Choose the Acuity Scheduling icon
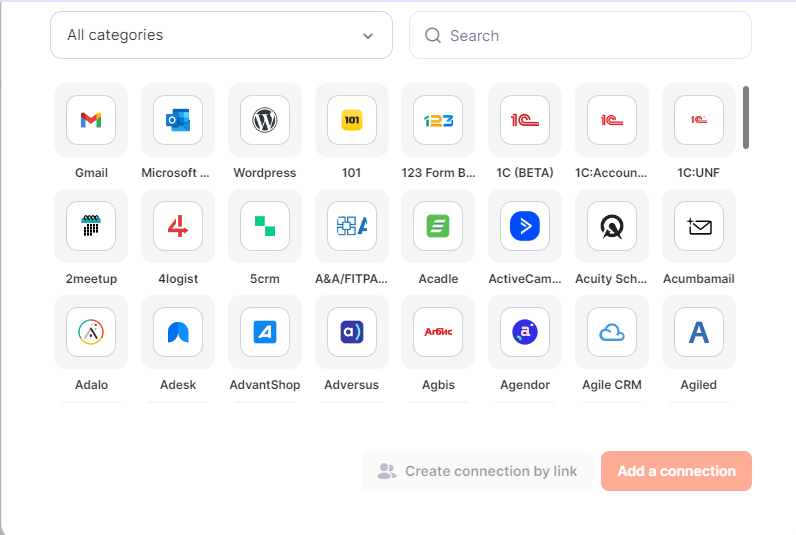The width and height of the screenshot is (796, 535). click(612, 226)
